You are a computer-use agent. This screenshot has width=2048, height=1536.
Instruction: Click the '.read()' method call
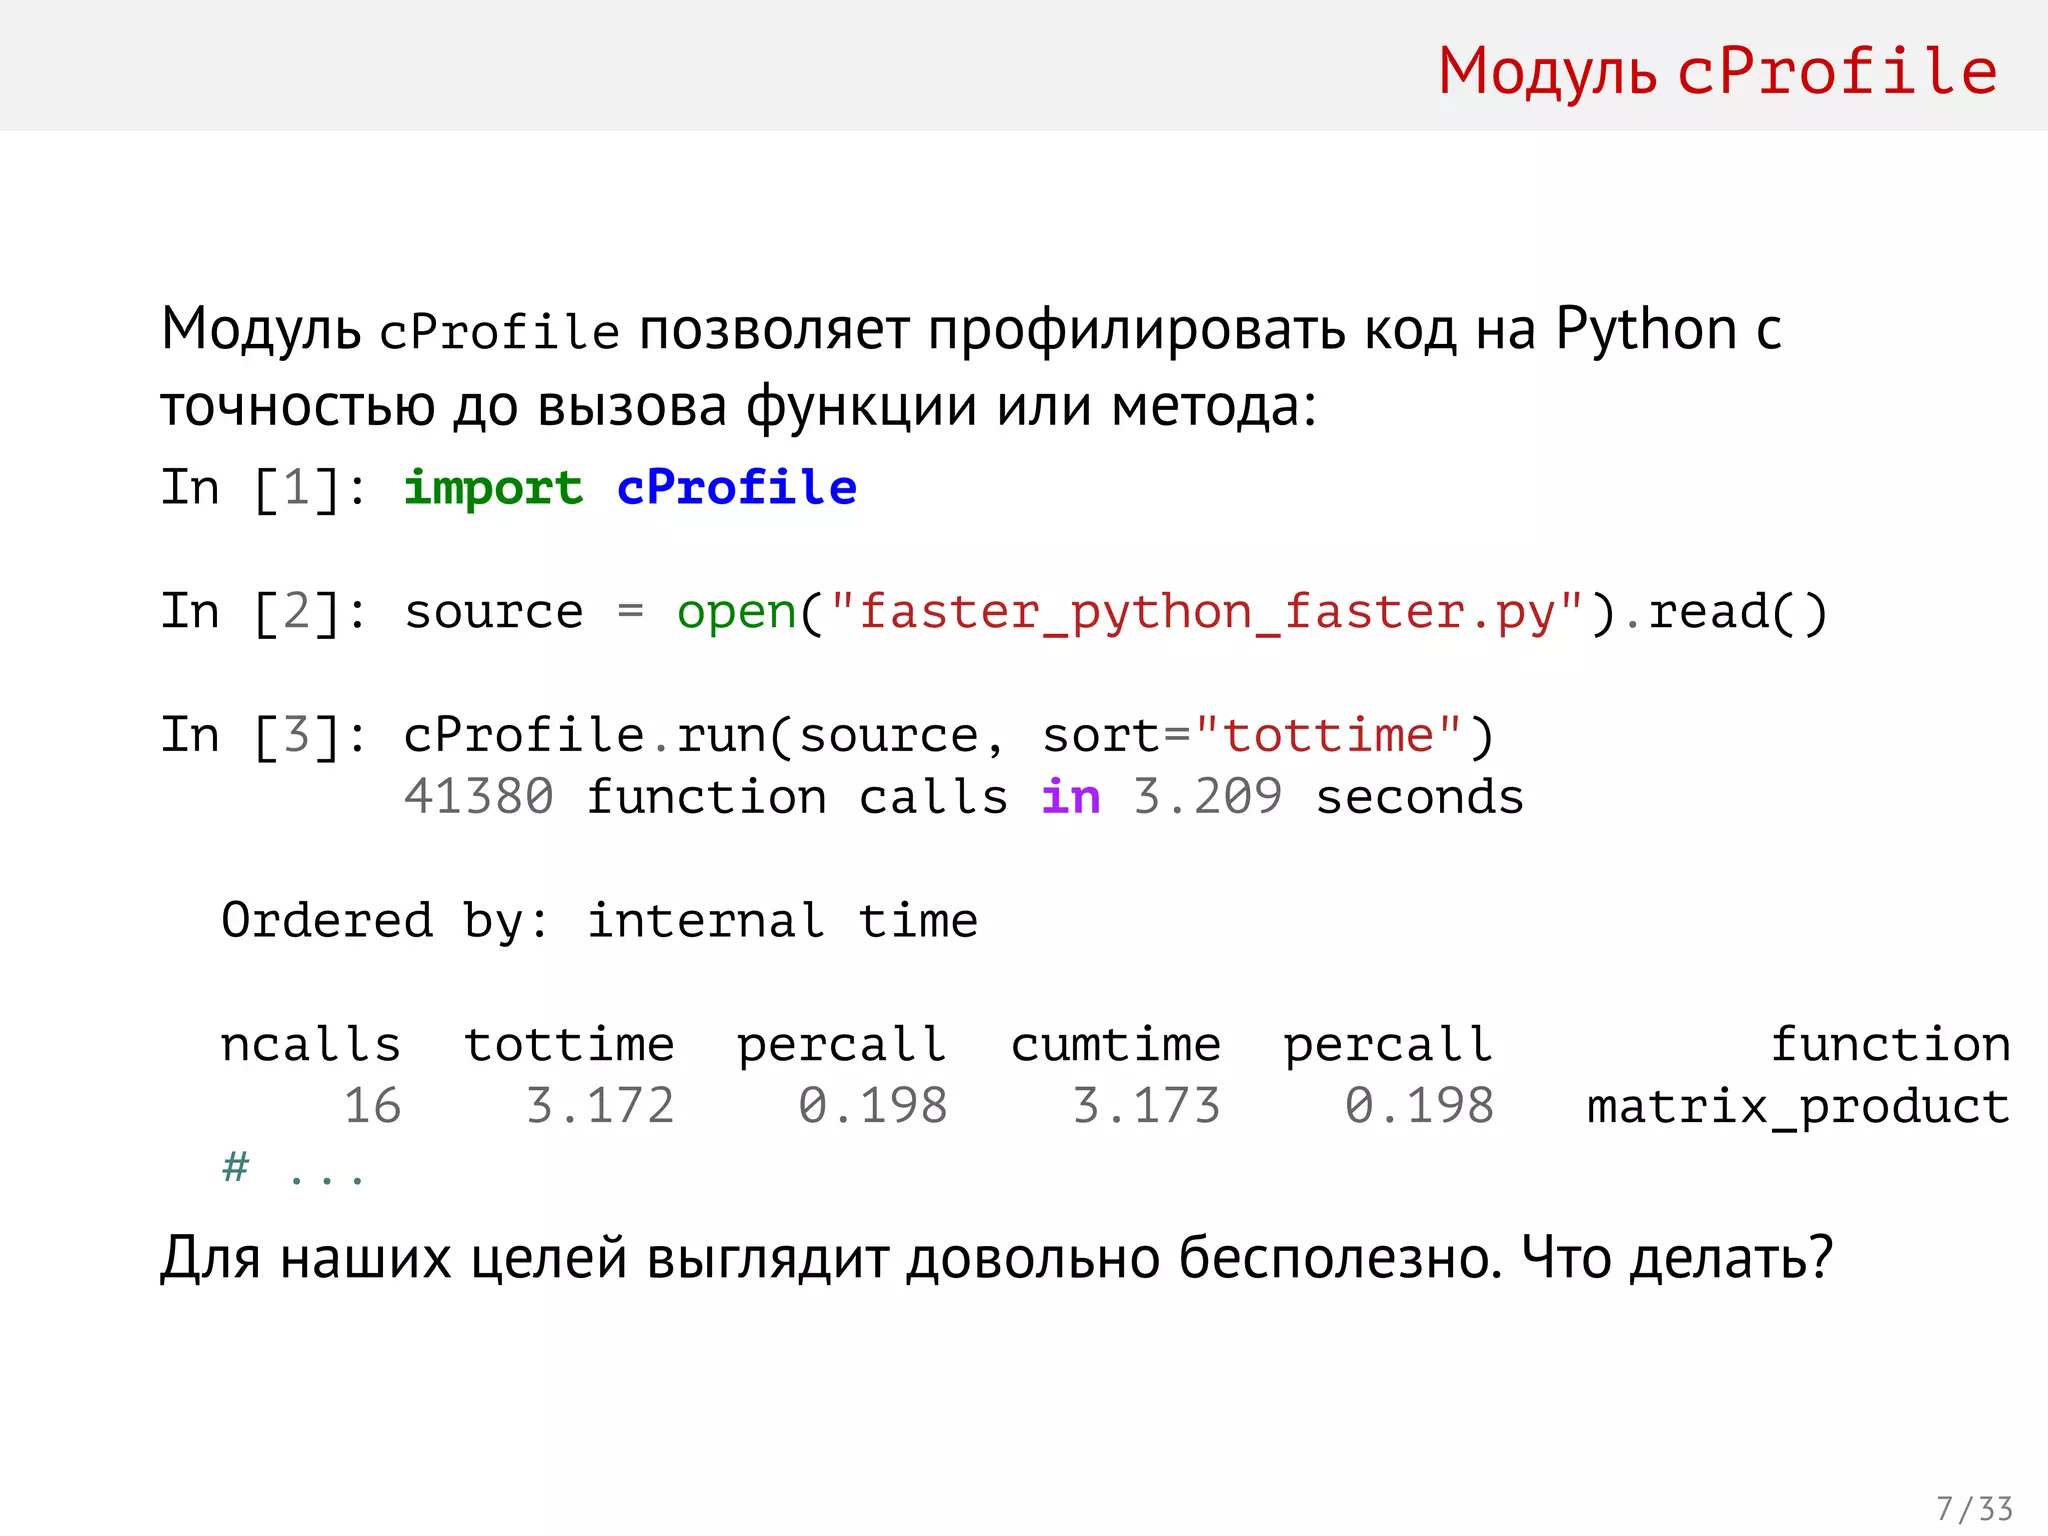[1725, 612]
